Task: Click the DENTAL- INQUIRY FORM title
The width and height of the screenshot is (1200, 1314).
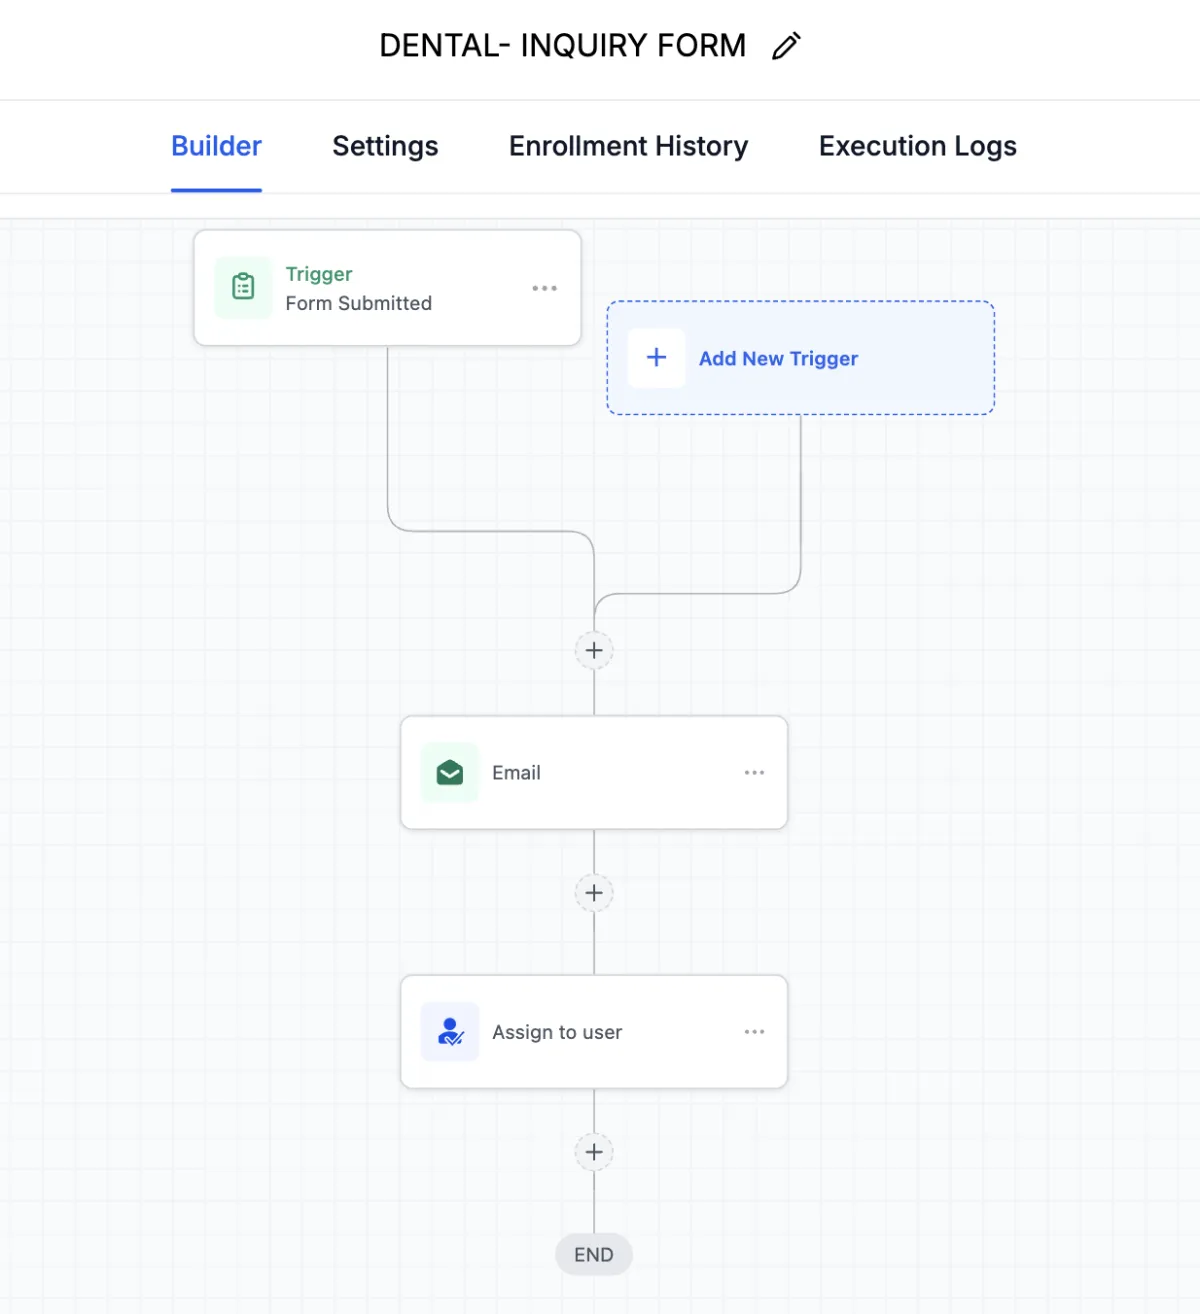Action: pos(563,46)
